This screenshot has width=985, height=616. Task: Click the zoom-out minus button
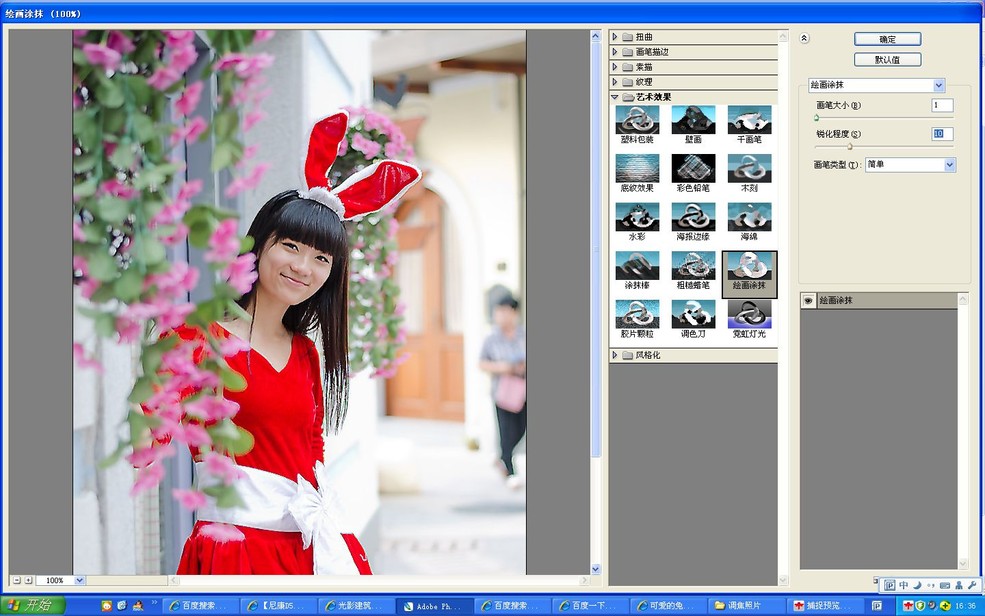(x=15, y=579)
